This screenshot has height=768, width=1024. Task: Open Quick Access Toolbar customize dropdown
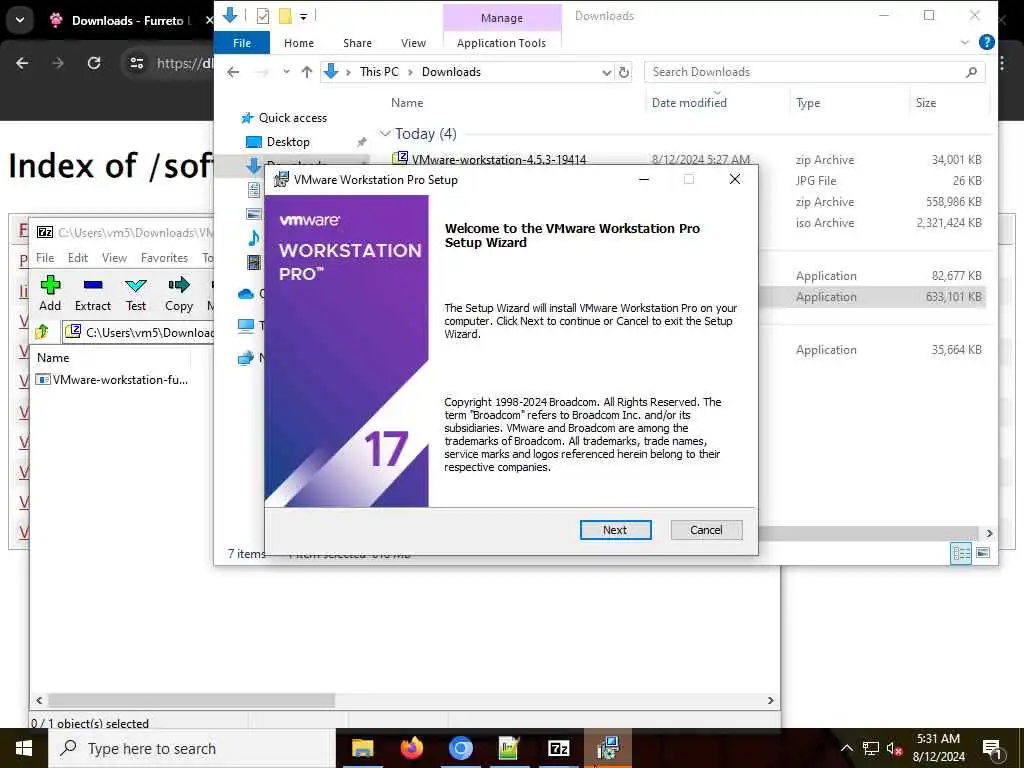304,16
